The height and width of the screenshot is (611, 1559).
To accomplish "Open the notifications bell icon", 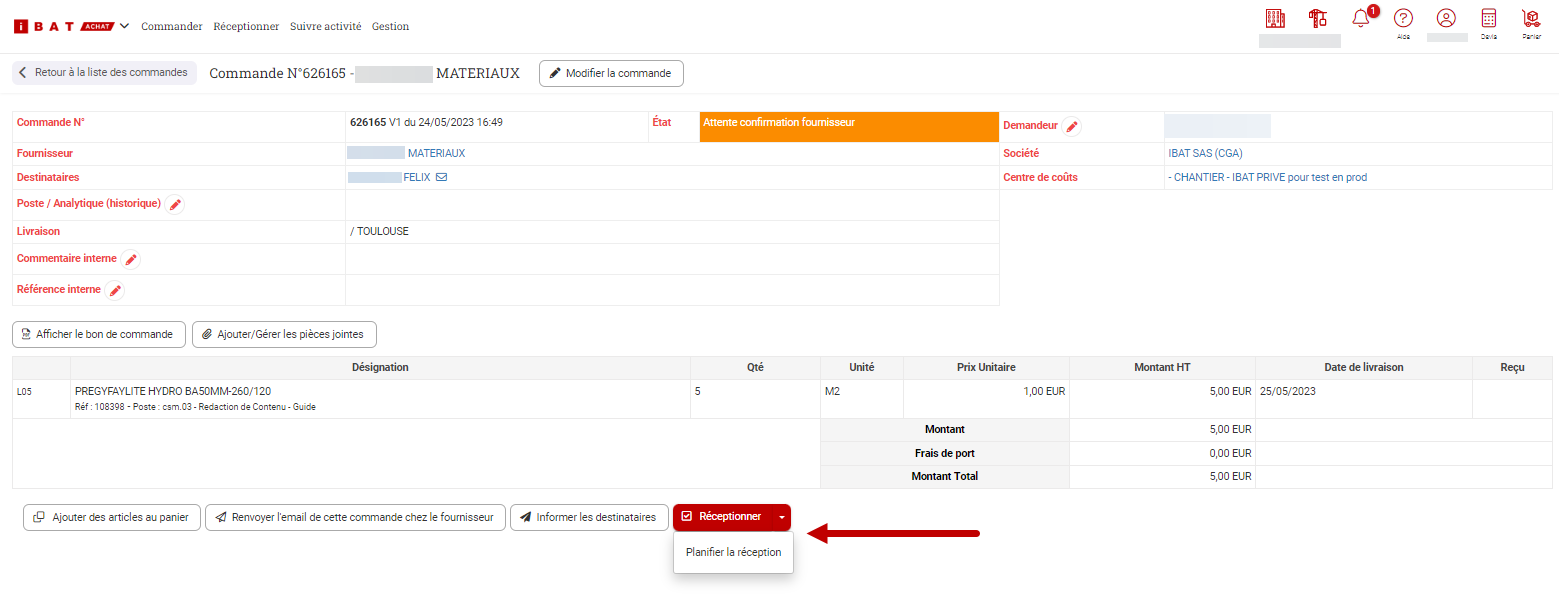I will [x=1360, y=19].
